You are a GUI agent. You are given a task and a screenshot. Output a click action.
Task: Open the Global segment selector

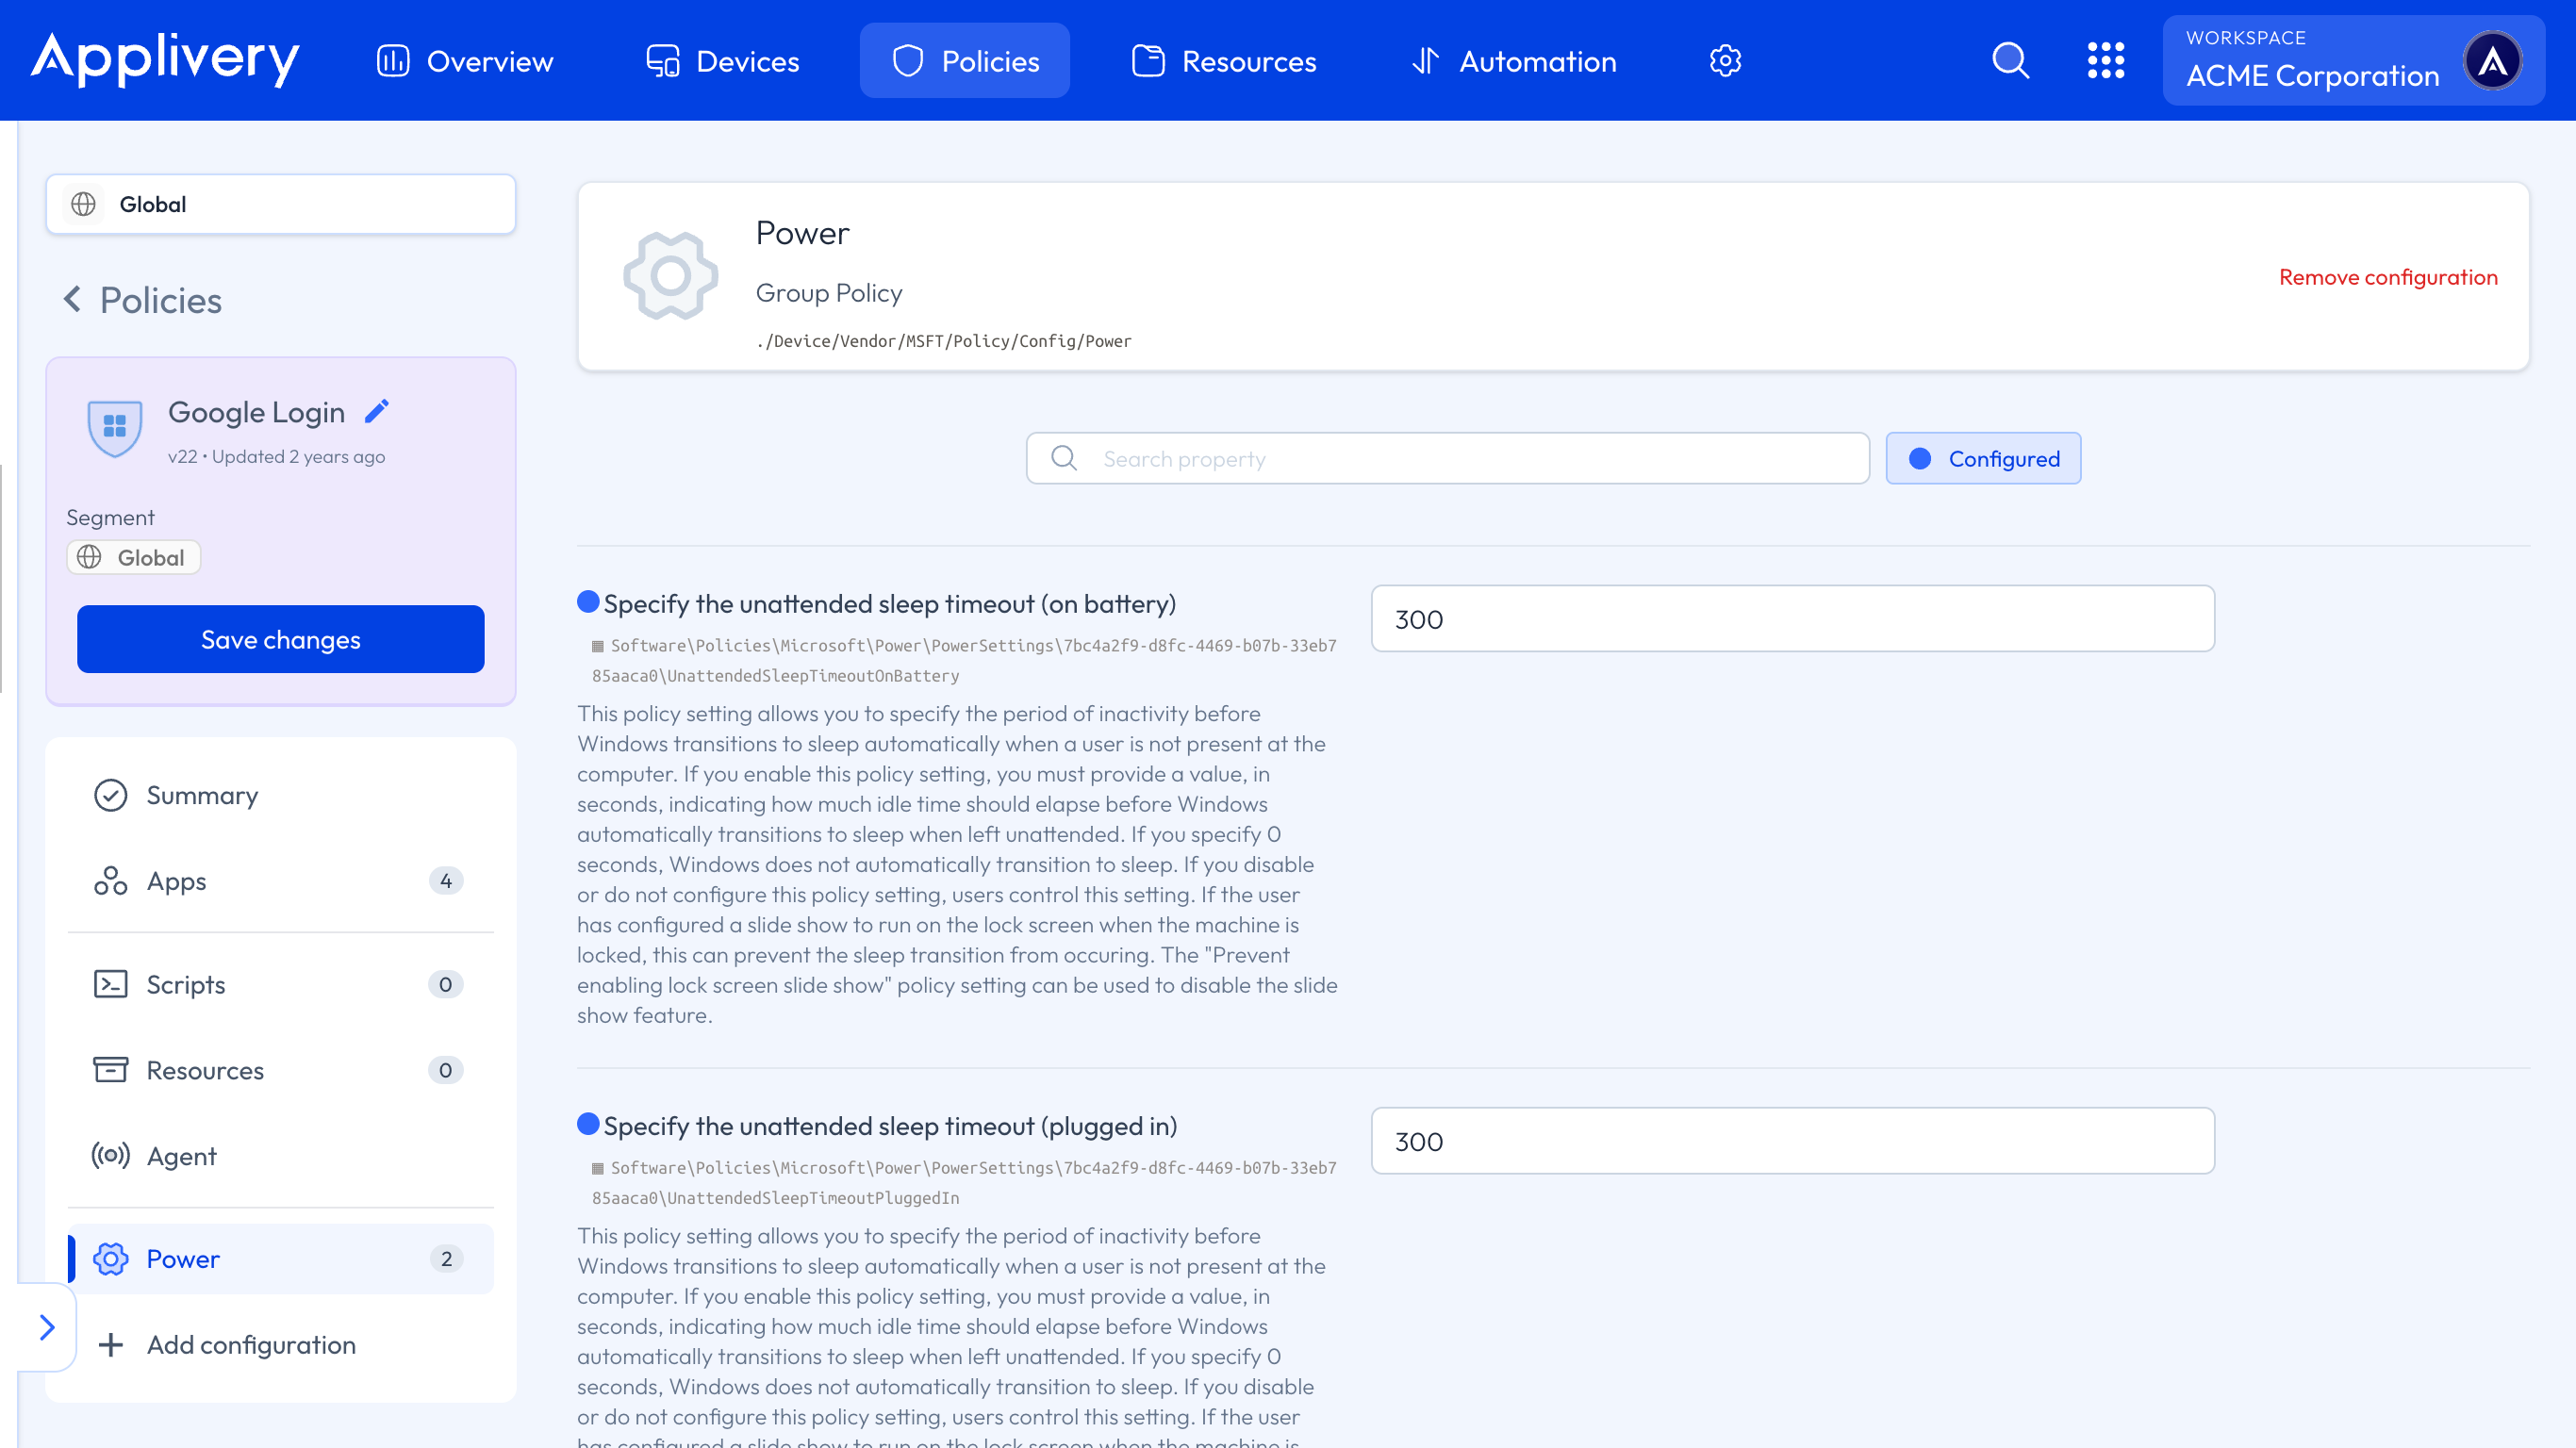(x=280, y=204)
